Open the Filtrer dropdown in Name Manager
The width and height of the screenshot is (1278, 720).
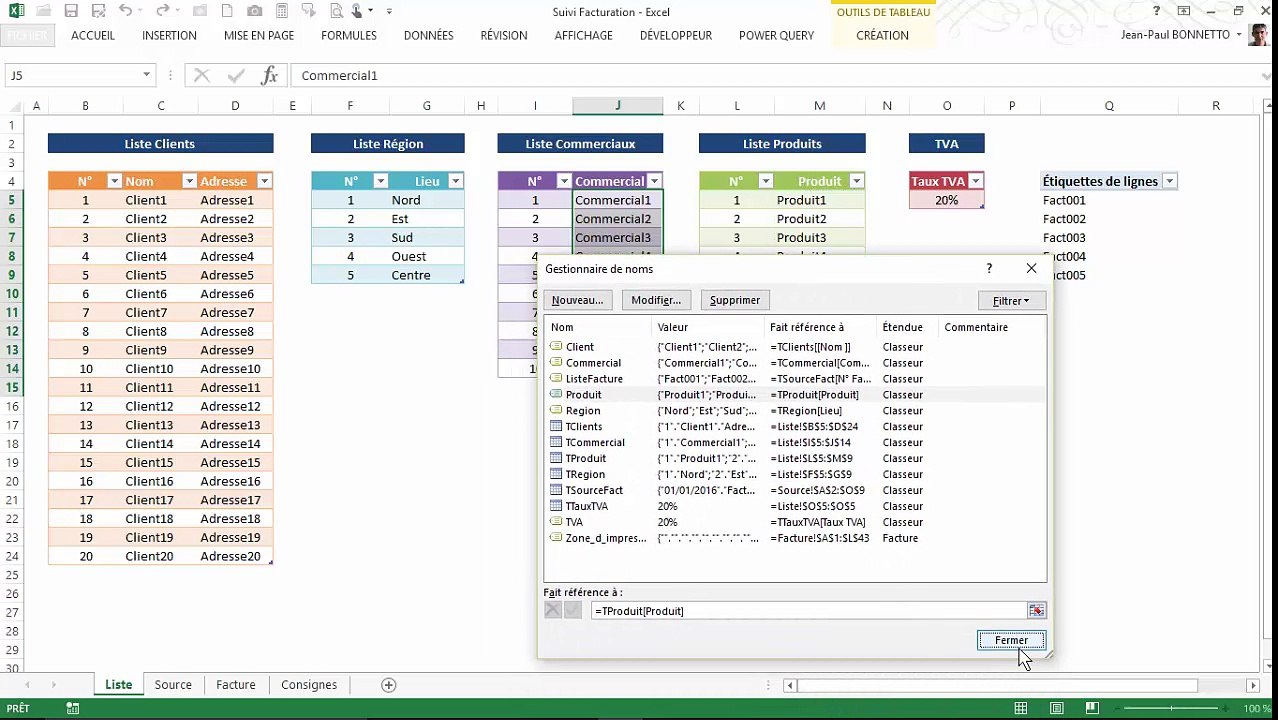point(1011,300)
